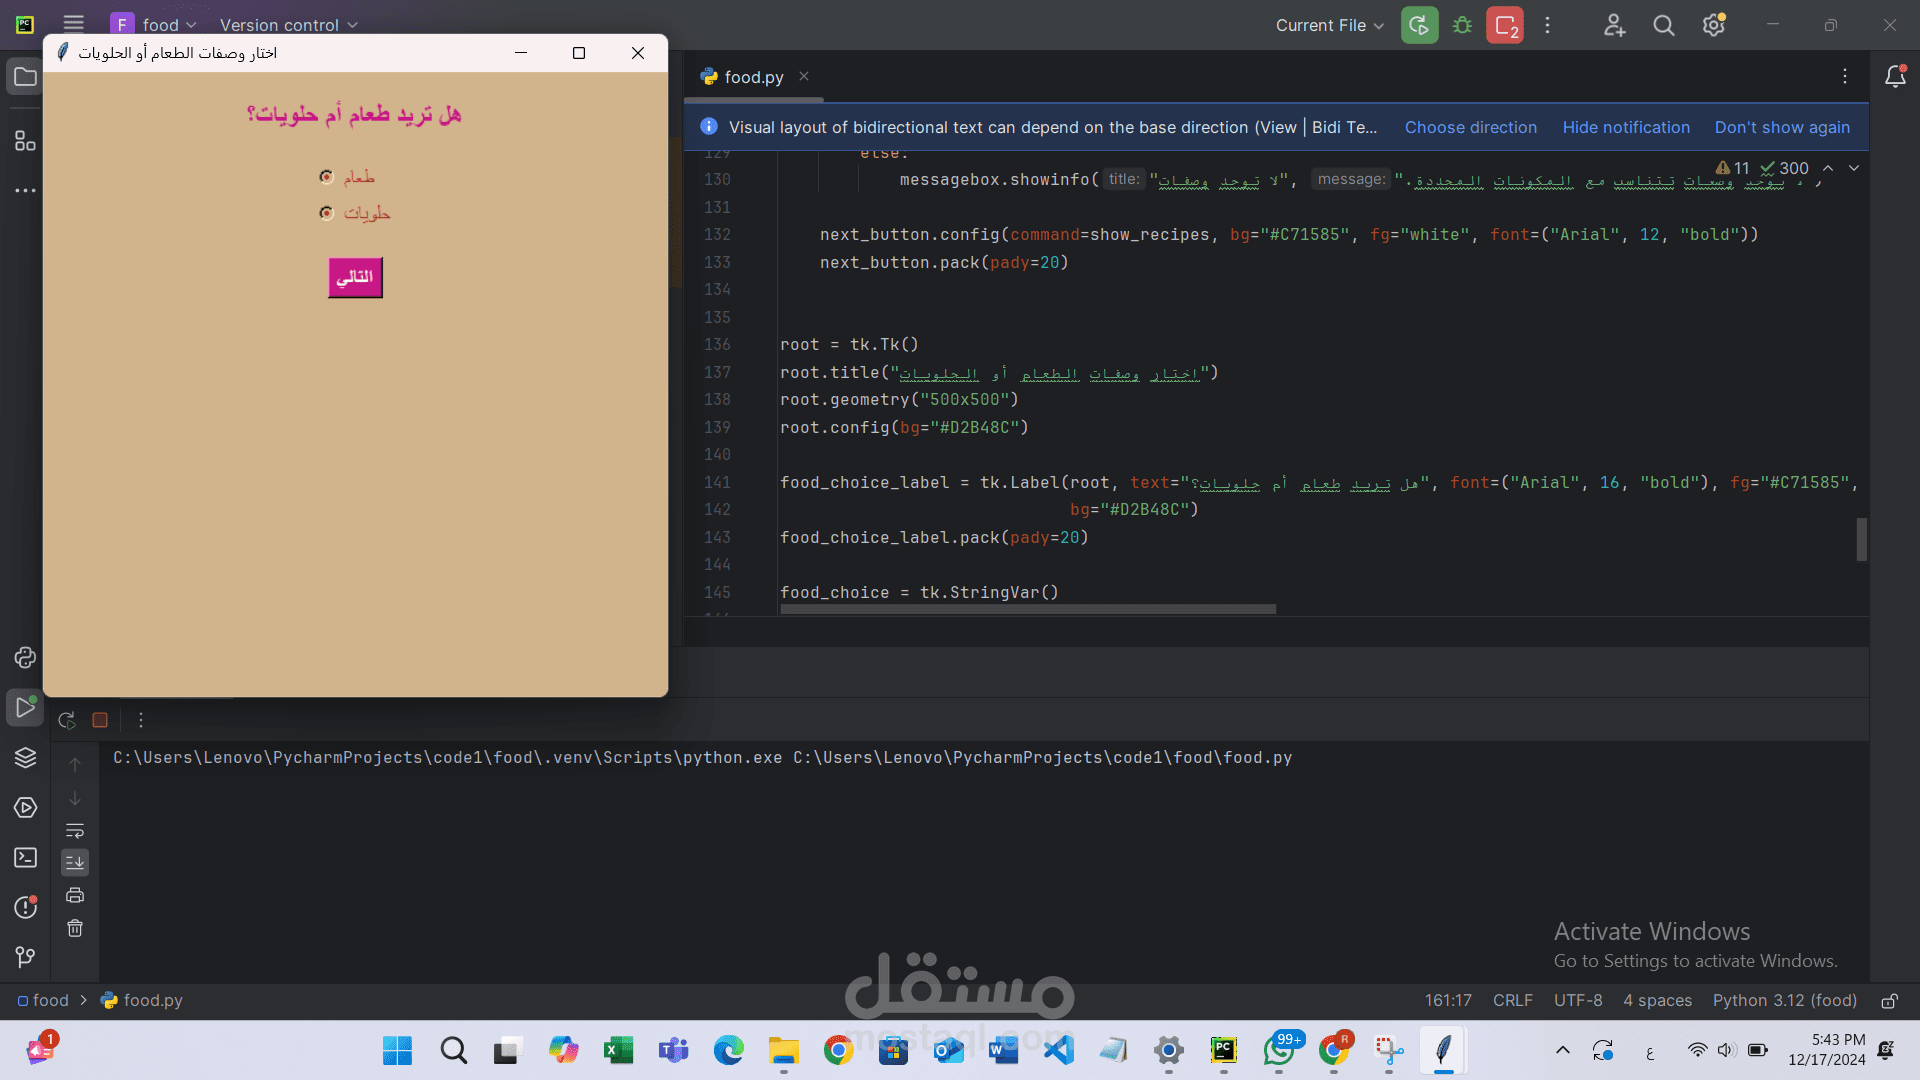
Task: Open the Project tool window folder icon
Action: coord(25,77)
